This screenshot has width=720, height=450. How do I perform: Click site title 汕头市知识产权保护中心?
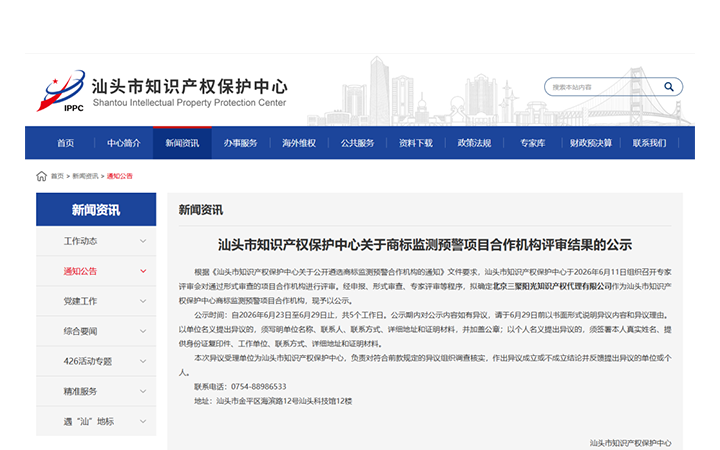[190, 86]
